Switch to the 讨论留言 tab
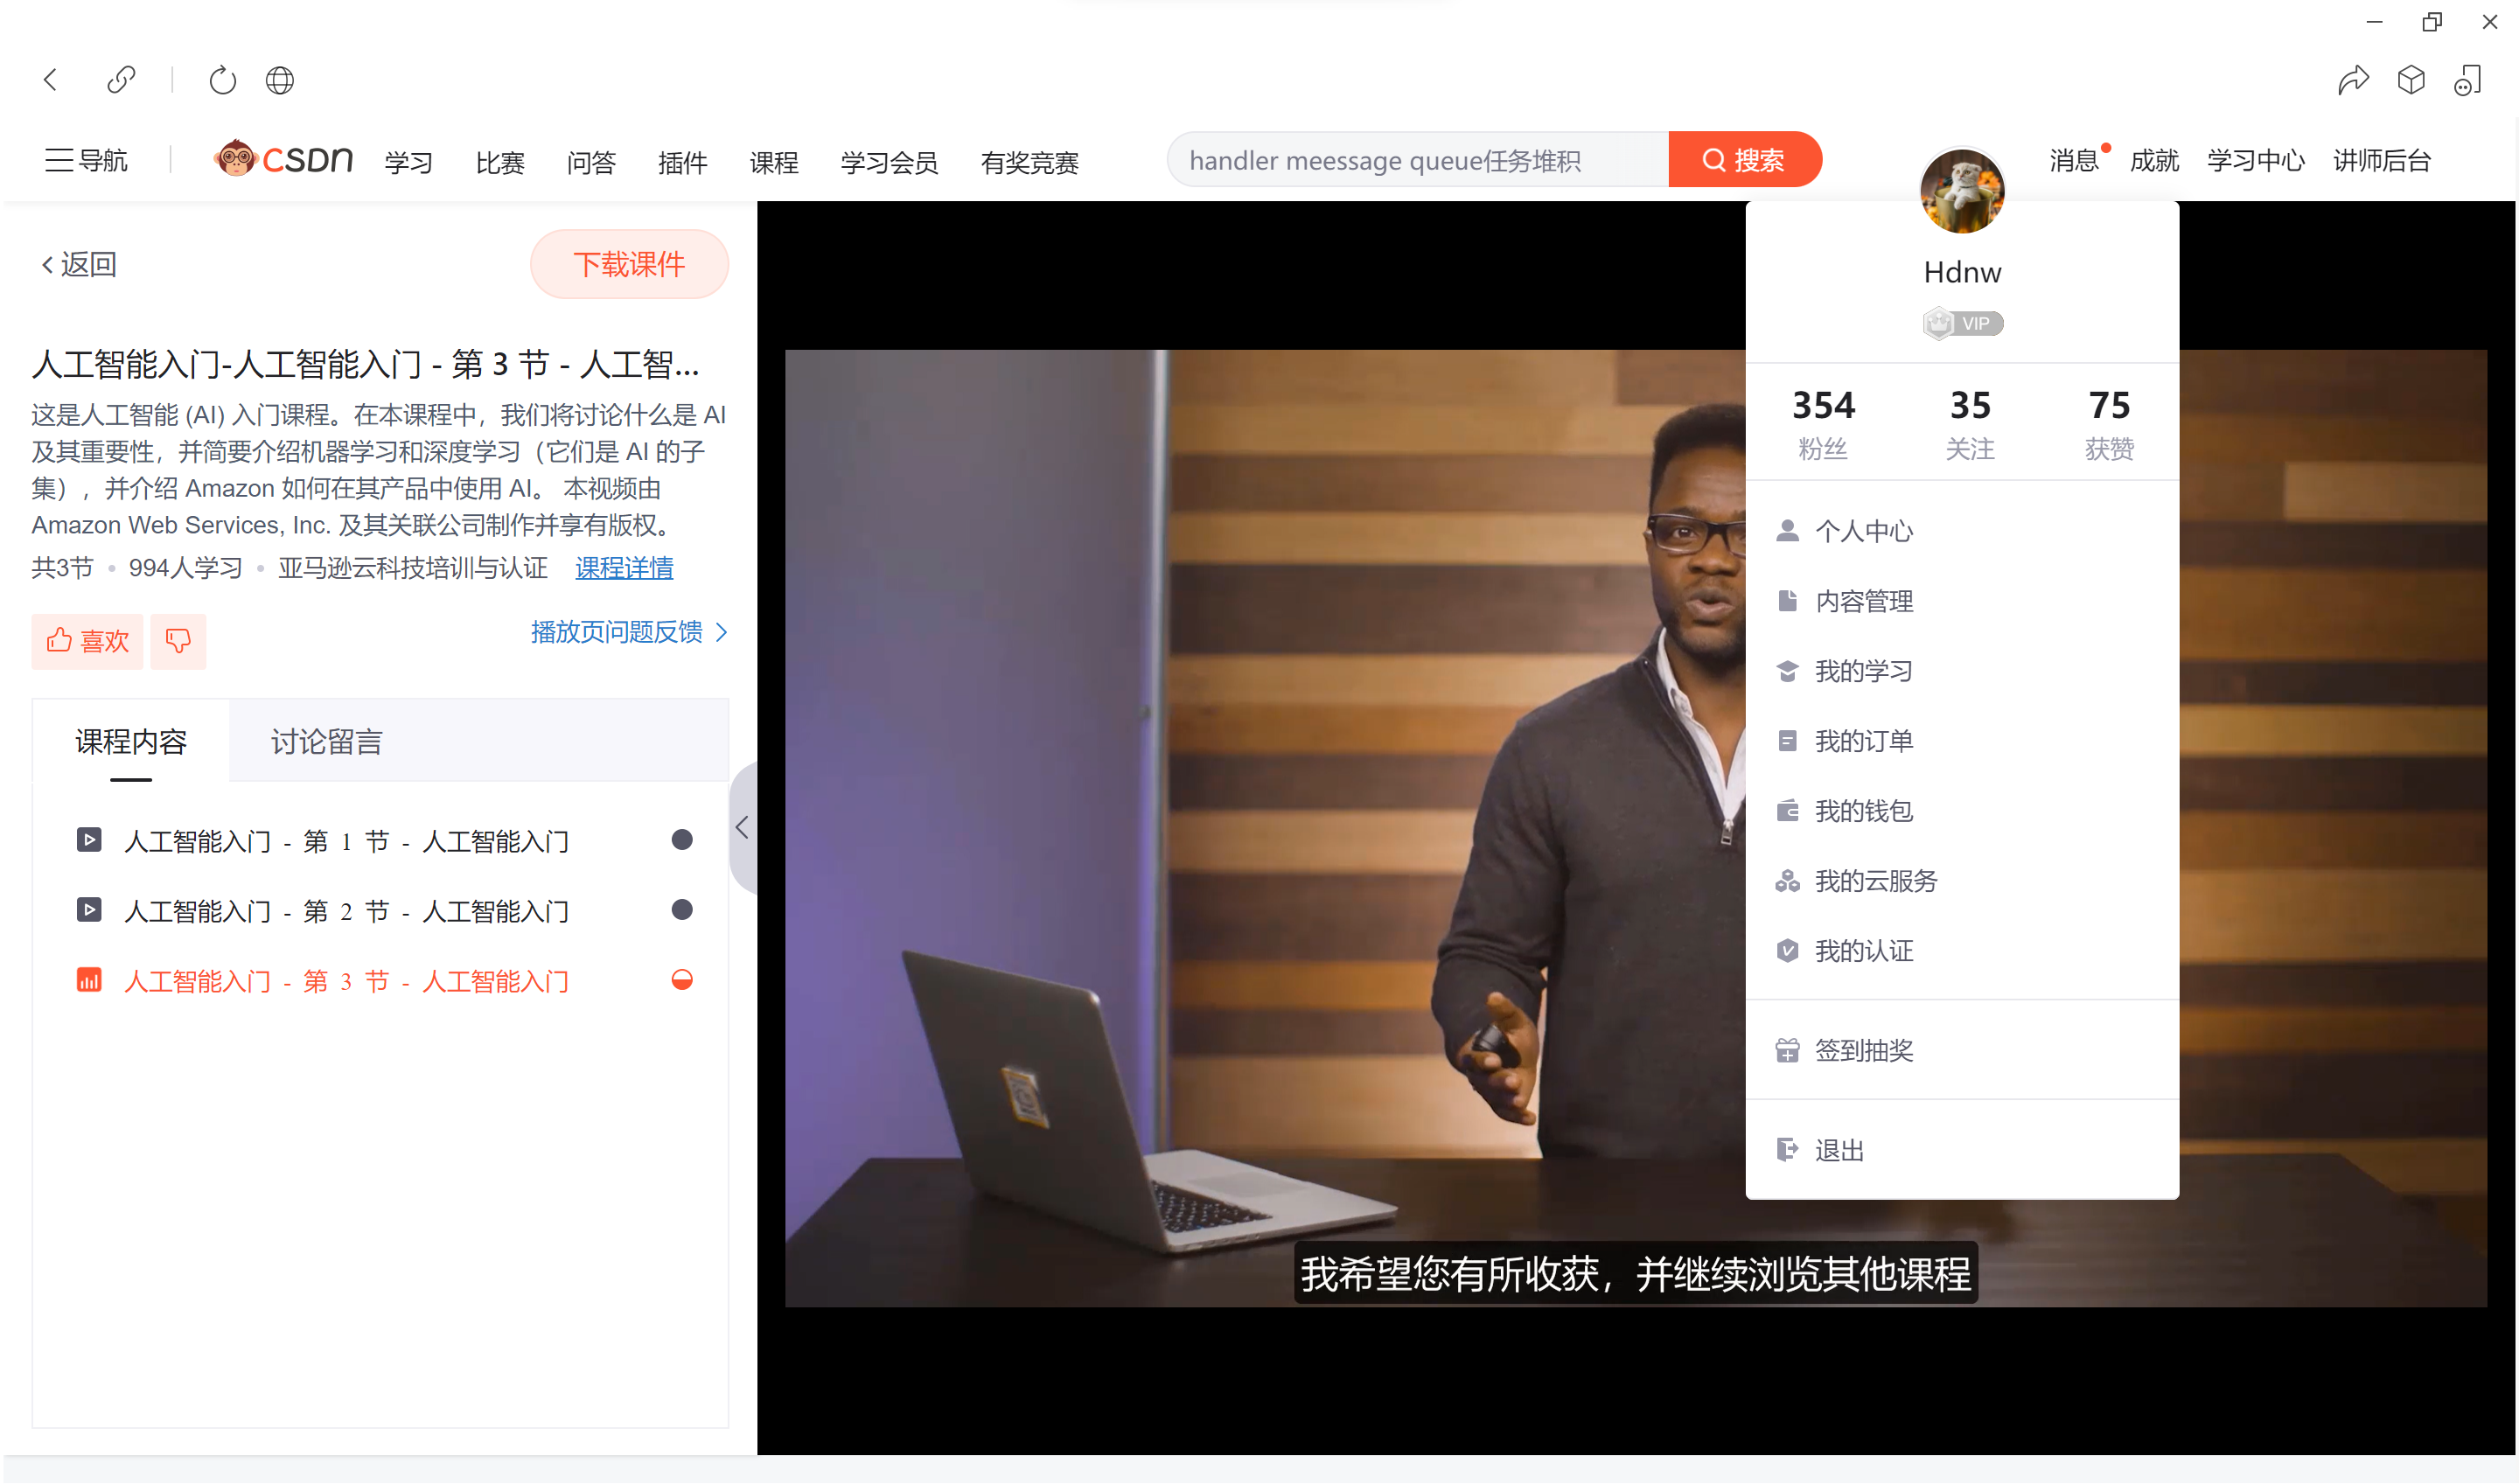The width and height of the screenshot is (2519, 1484). 326,742
